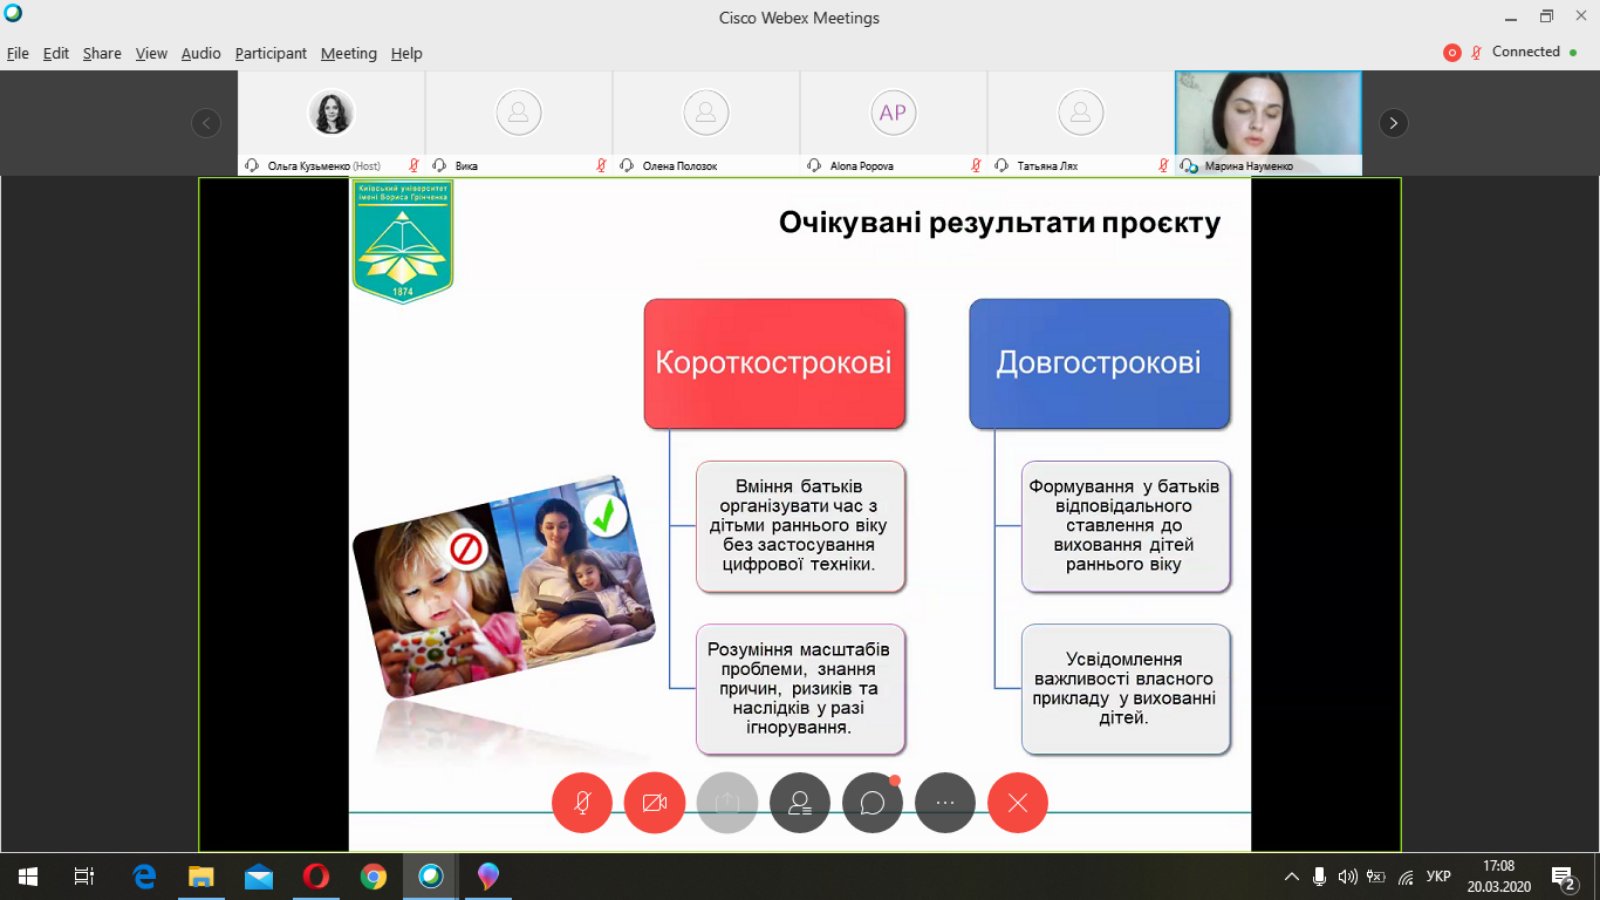Adjust system volume from the speaker icon
1600x900 pixels.
(x=1345, y=876)
